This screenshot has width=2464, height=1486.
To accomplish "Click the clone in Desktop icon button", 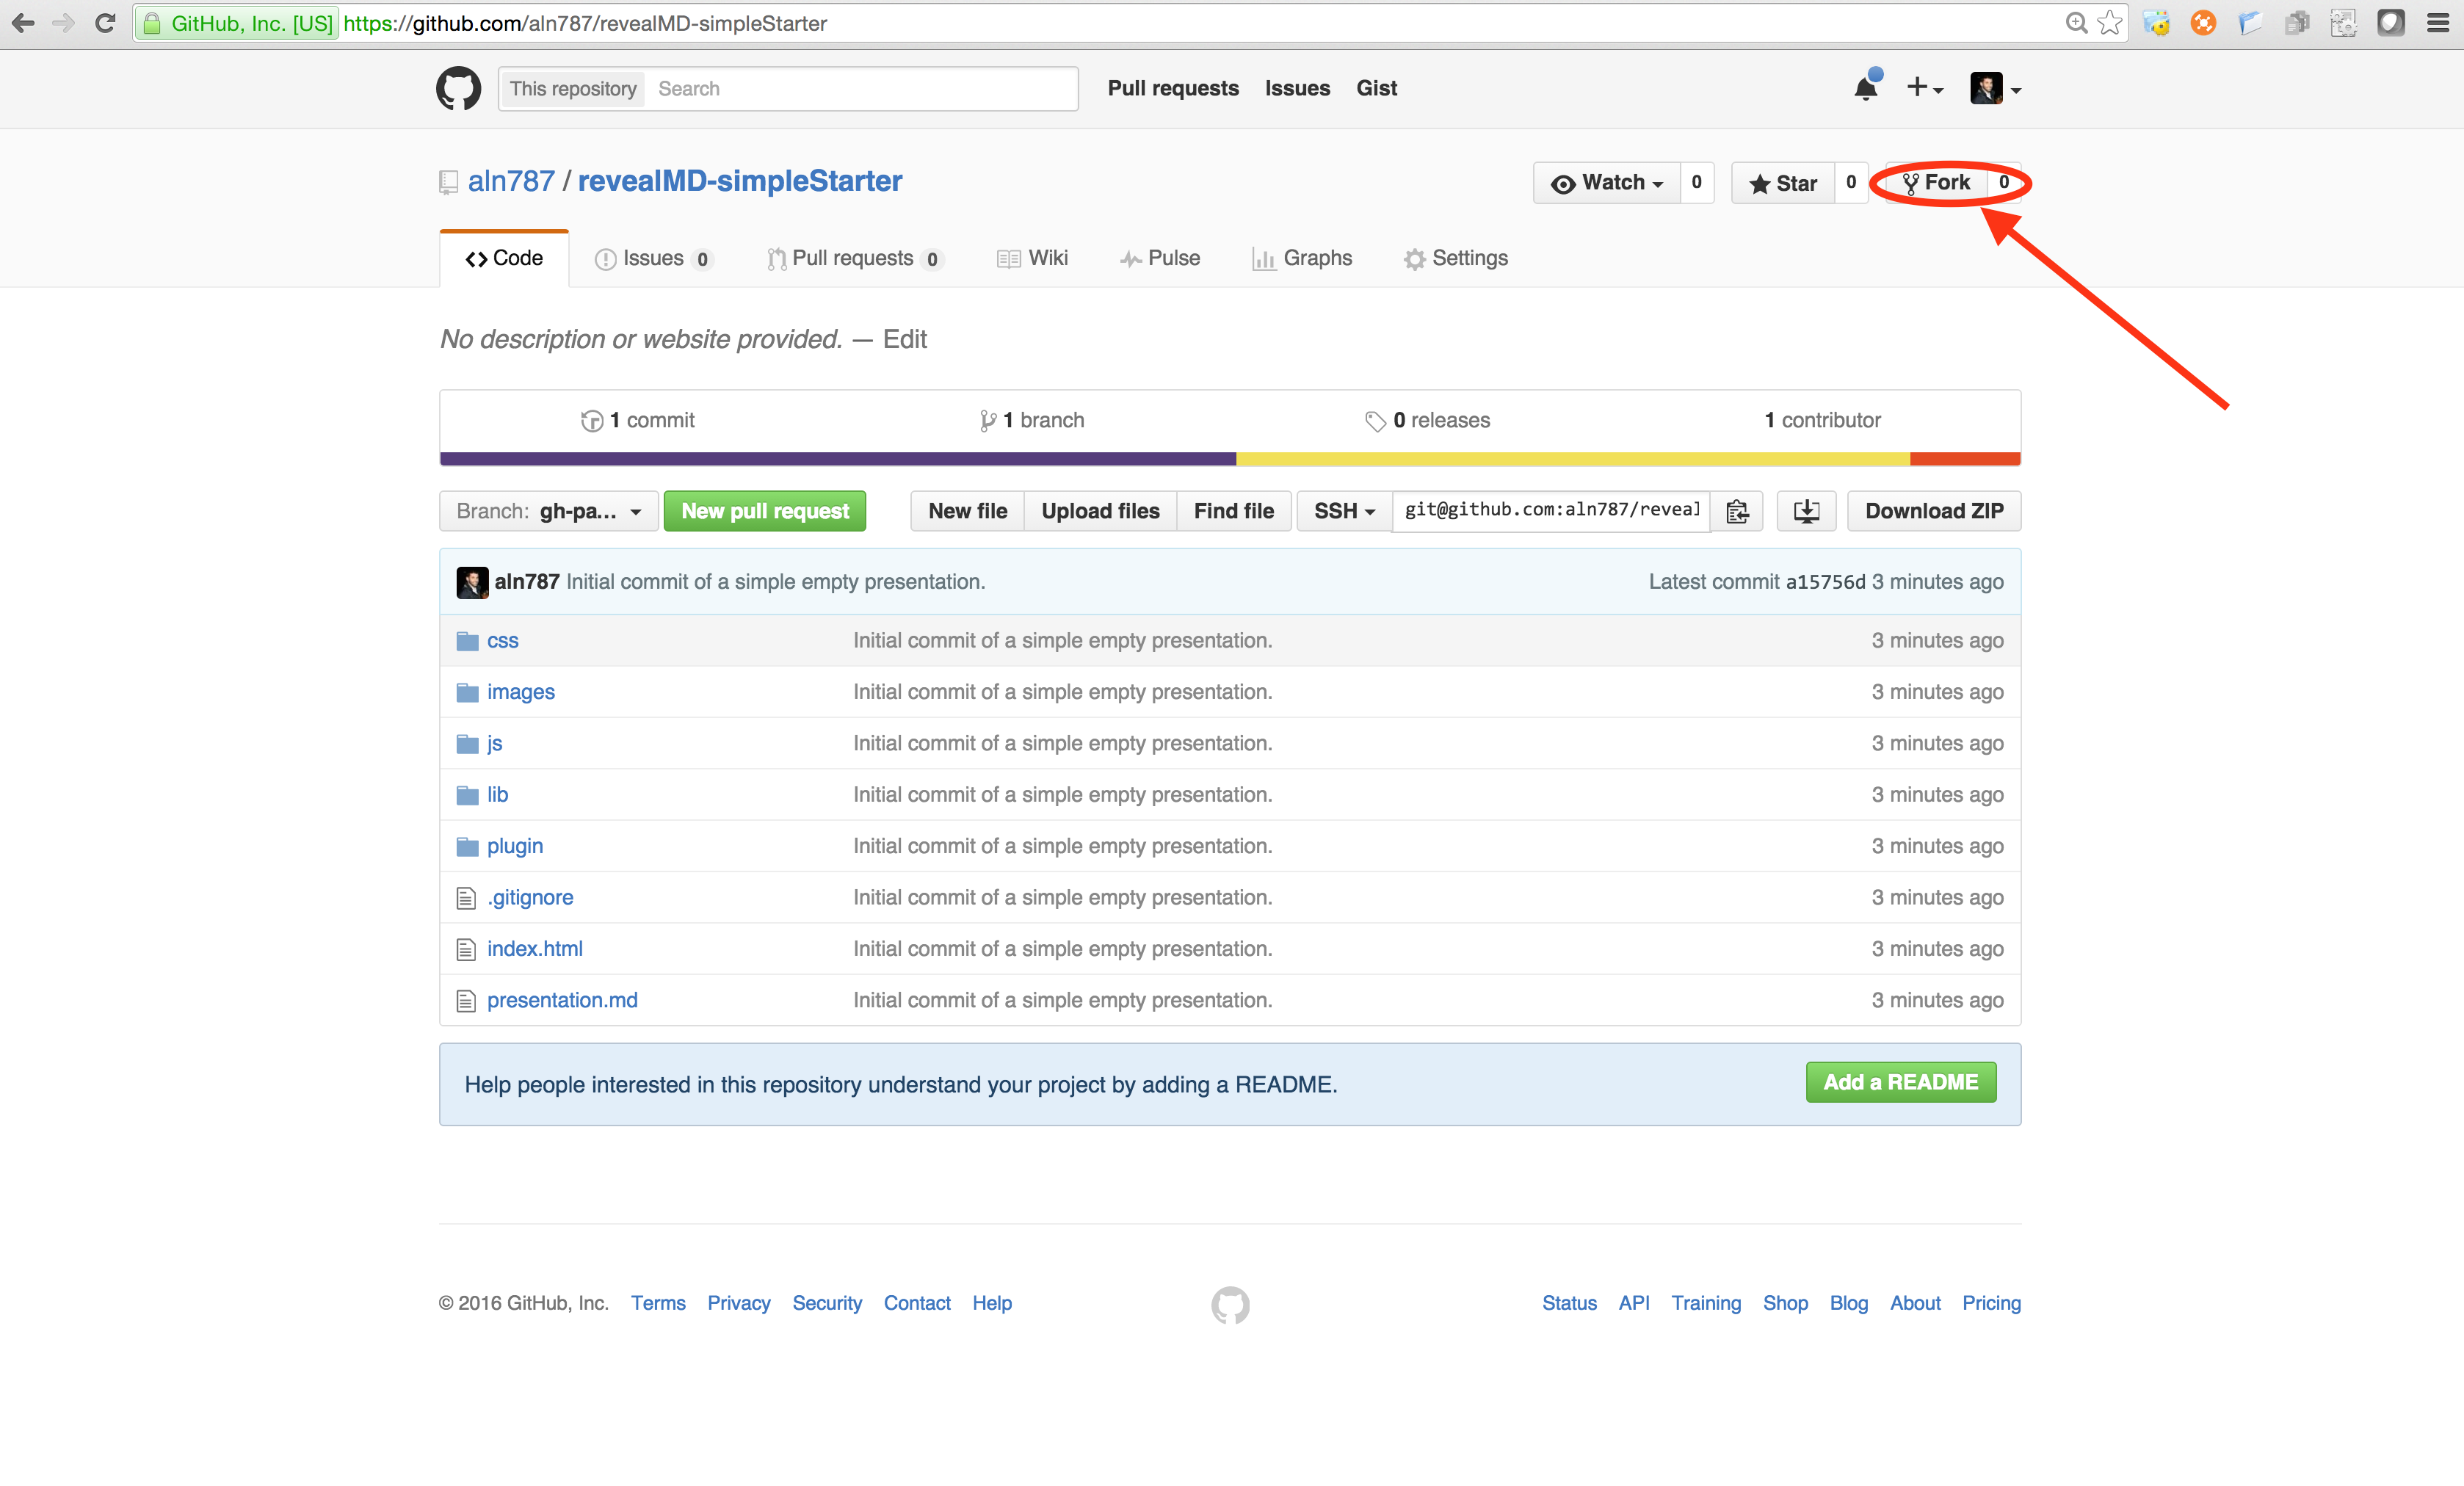I will pos(1806,511).
